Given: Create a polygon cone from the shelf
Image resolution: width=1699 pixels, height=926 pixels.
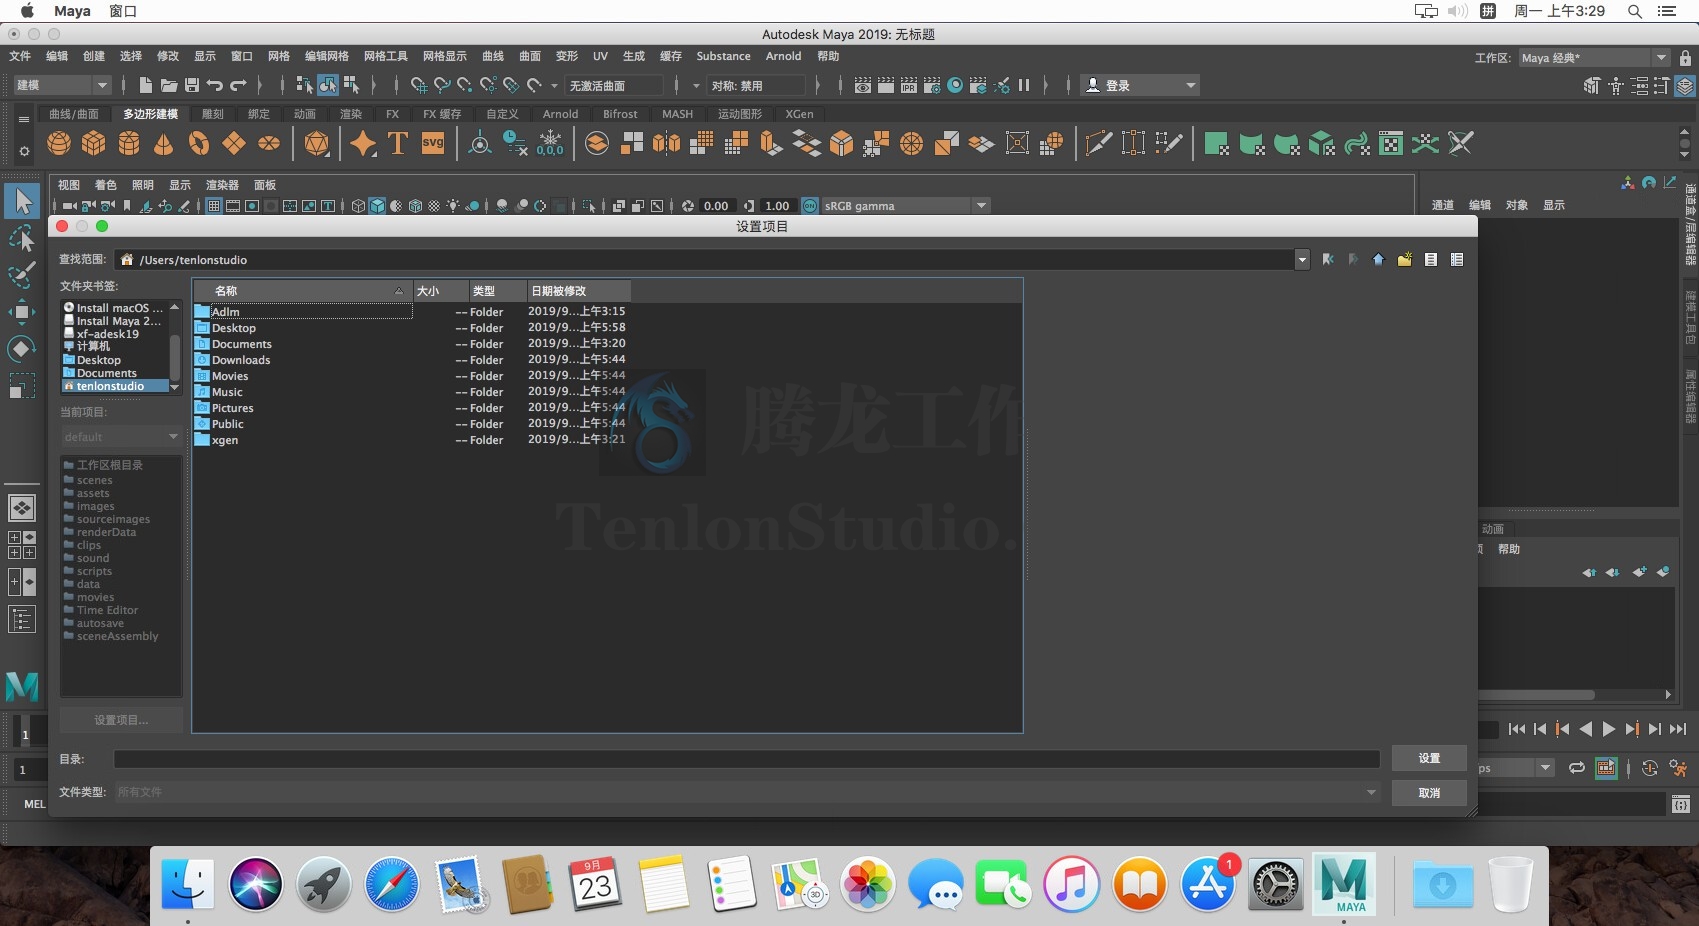Looking at the screenshot, I should coord(164,144).
